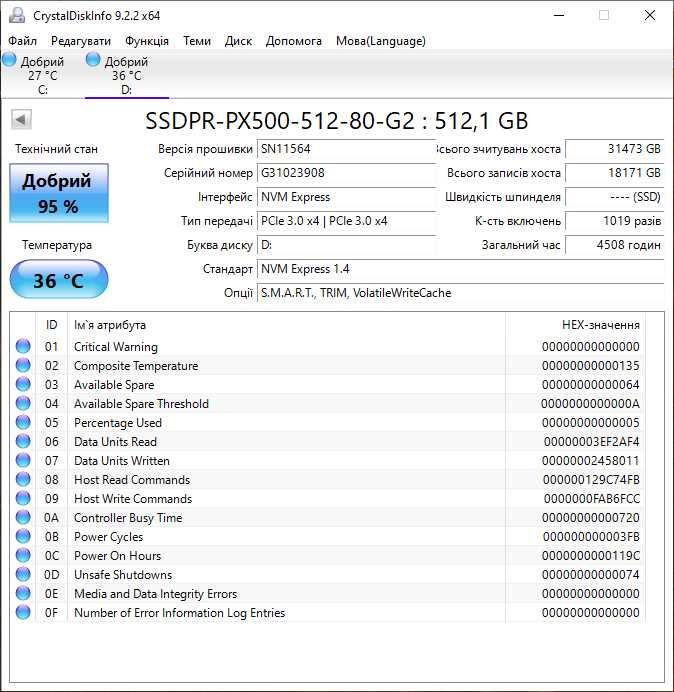This screenshot has width=674, height=692.
Task: Click the status orb for Critical Warning
Action: click(23, 346)
